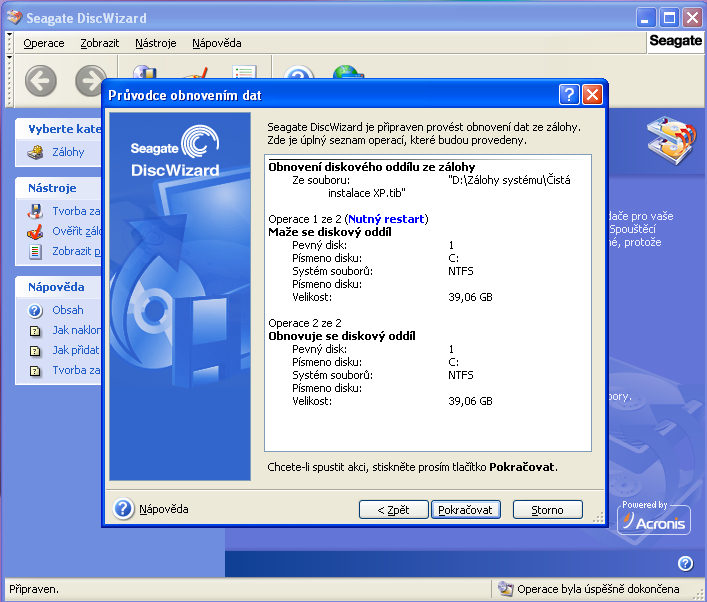Click the Zobrazit p... sidebar link
The width and height of the screenshot is (707, 602).
pyautogui.click(x=77, y=251)
